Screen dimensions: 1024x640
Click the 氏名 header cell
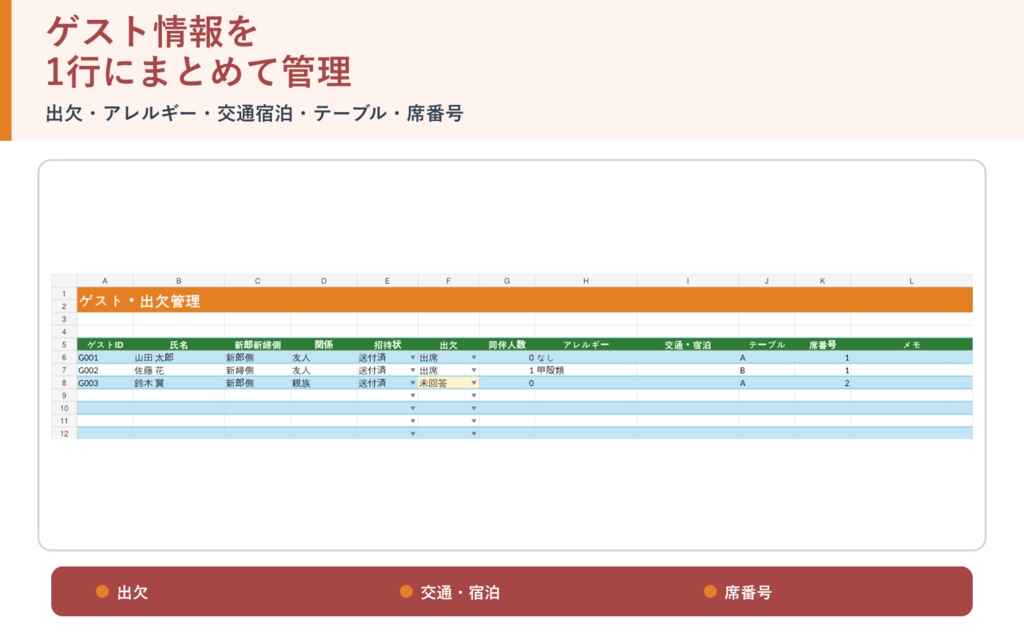[x=178, y=345]
